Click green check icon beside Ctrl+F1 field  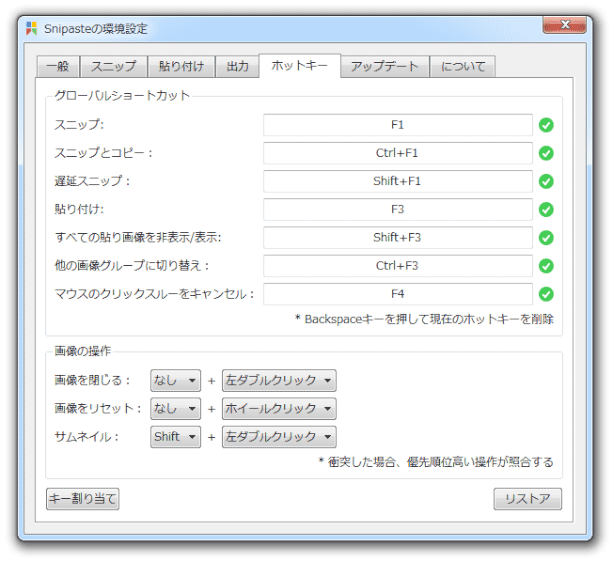point(546,153)
